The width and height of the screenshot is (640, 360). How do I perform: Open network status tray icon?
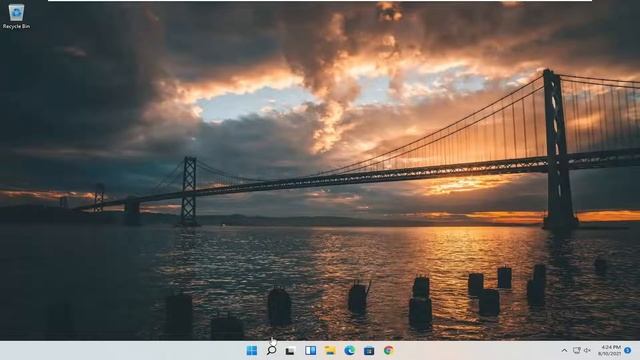576,350
